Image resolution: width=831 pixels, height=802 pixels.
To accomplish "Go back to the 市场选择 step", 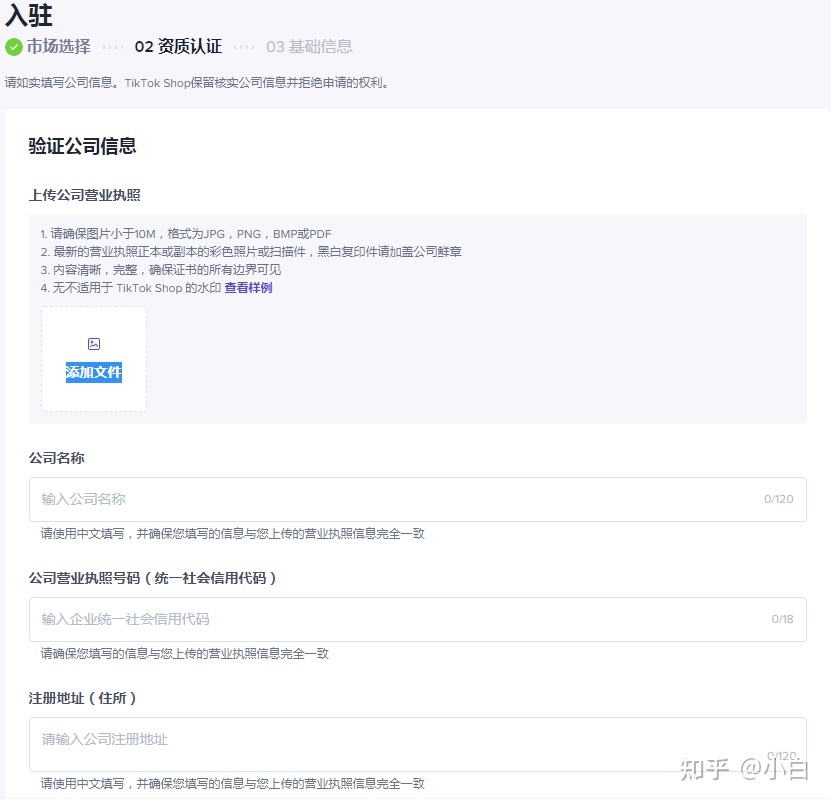I will [x=59, y=47].
